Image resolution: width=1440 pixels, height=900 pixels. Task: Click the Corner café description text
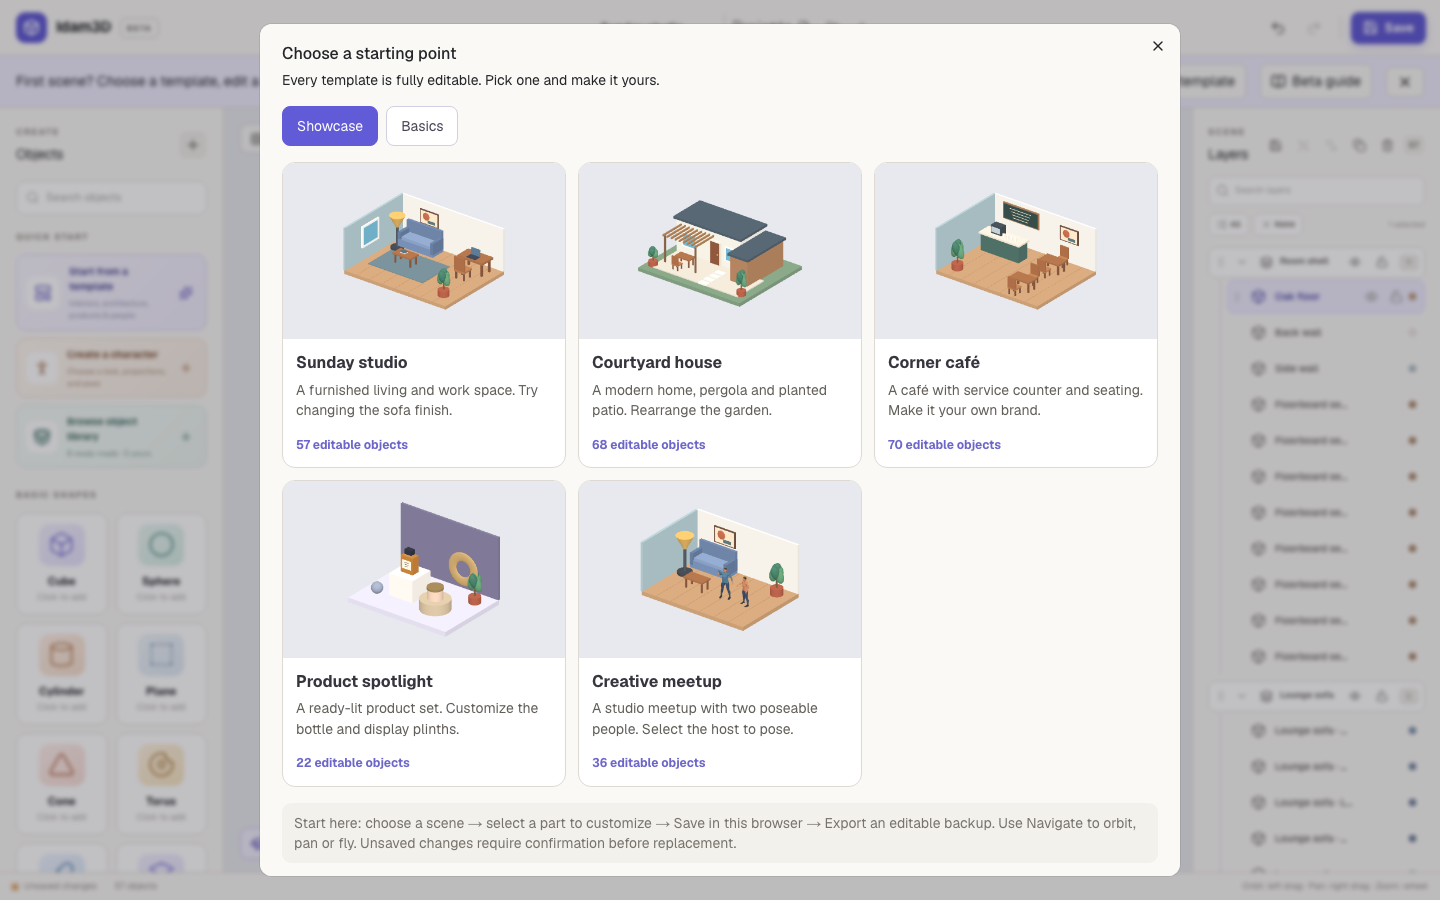coord(1015,400)
